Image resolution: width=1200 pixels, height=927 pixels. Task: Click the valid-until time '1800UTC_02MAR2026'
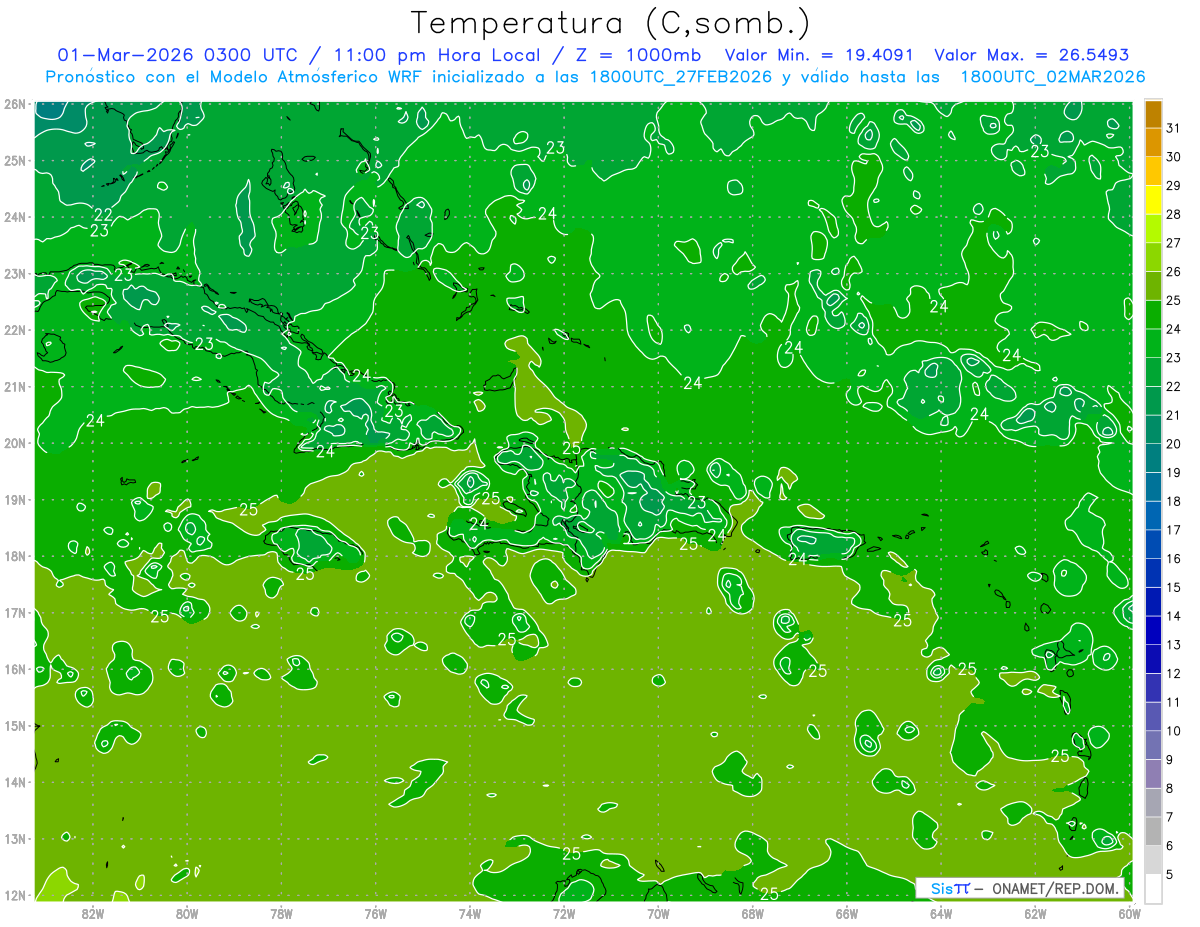click(1052, 77)
